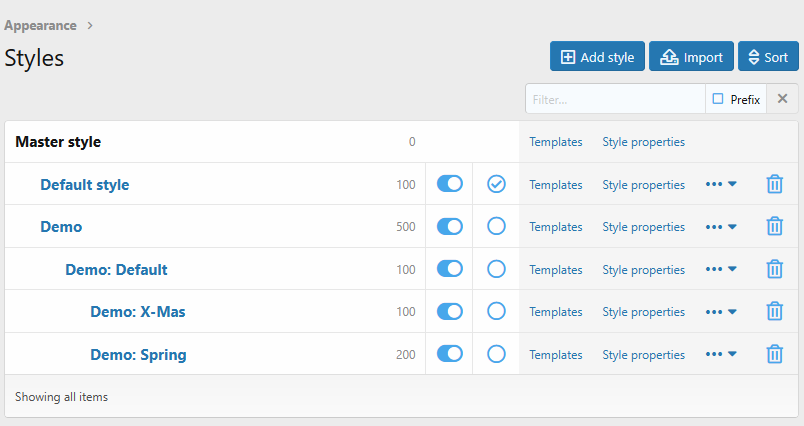Screen dimensions: 804x426
Task: Clear the filter with the X icon
Action: (x=783, y=99)
